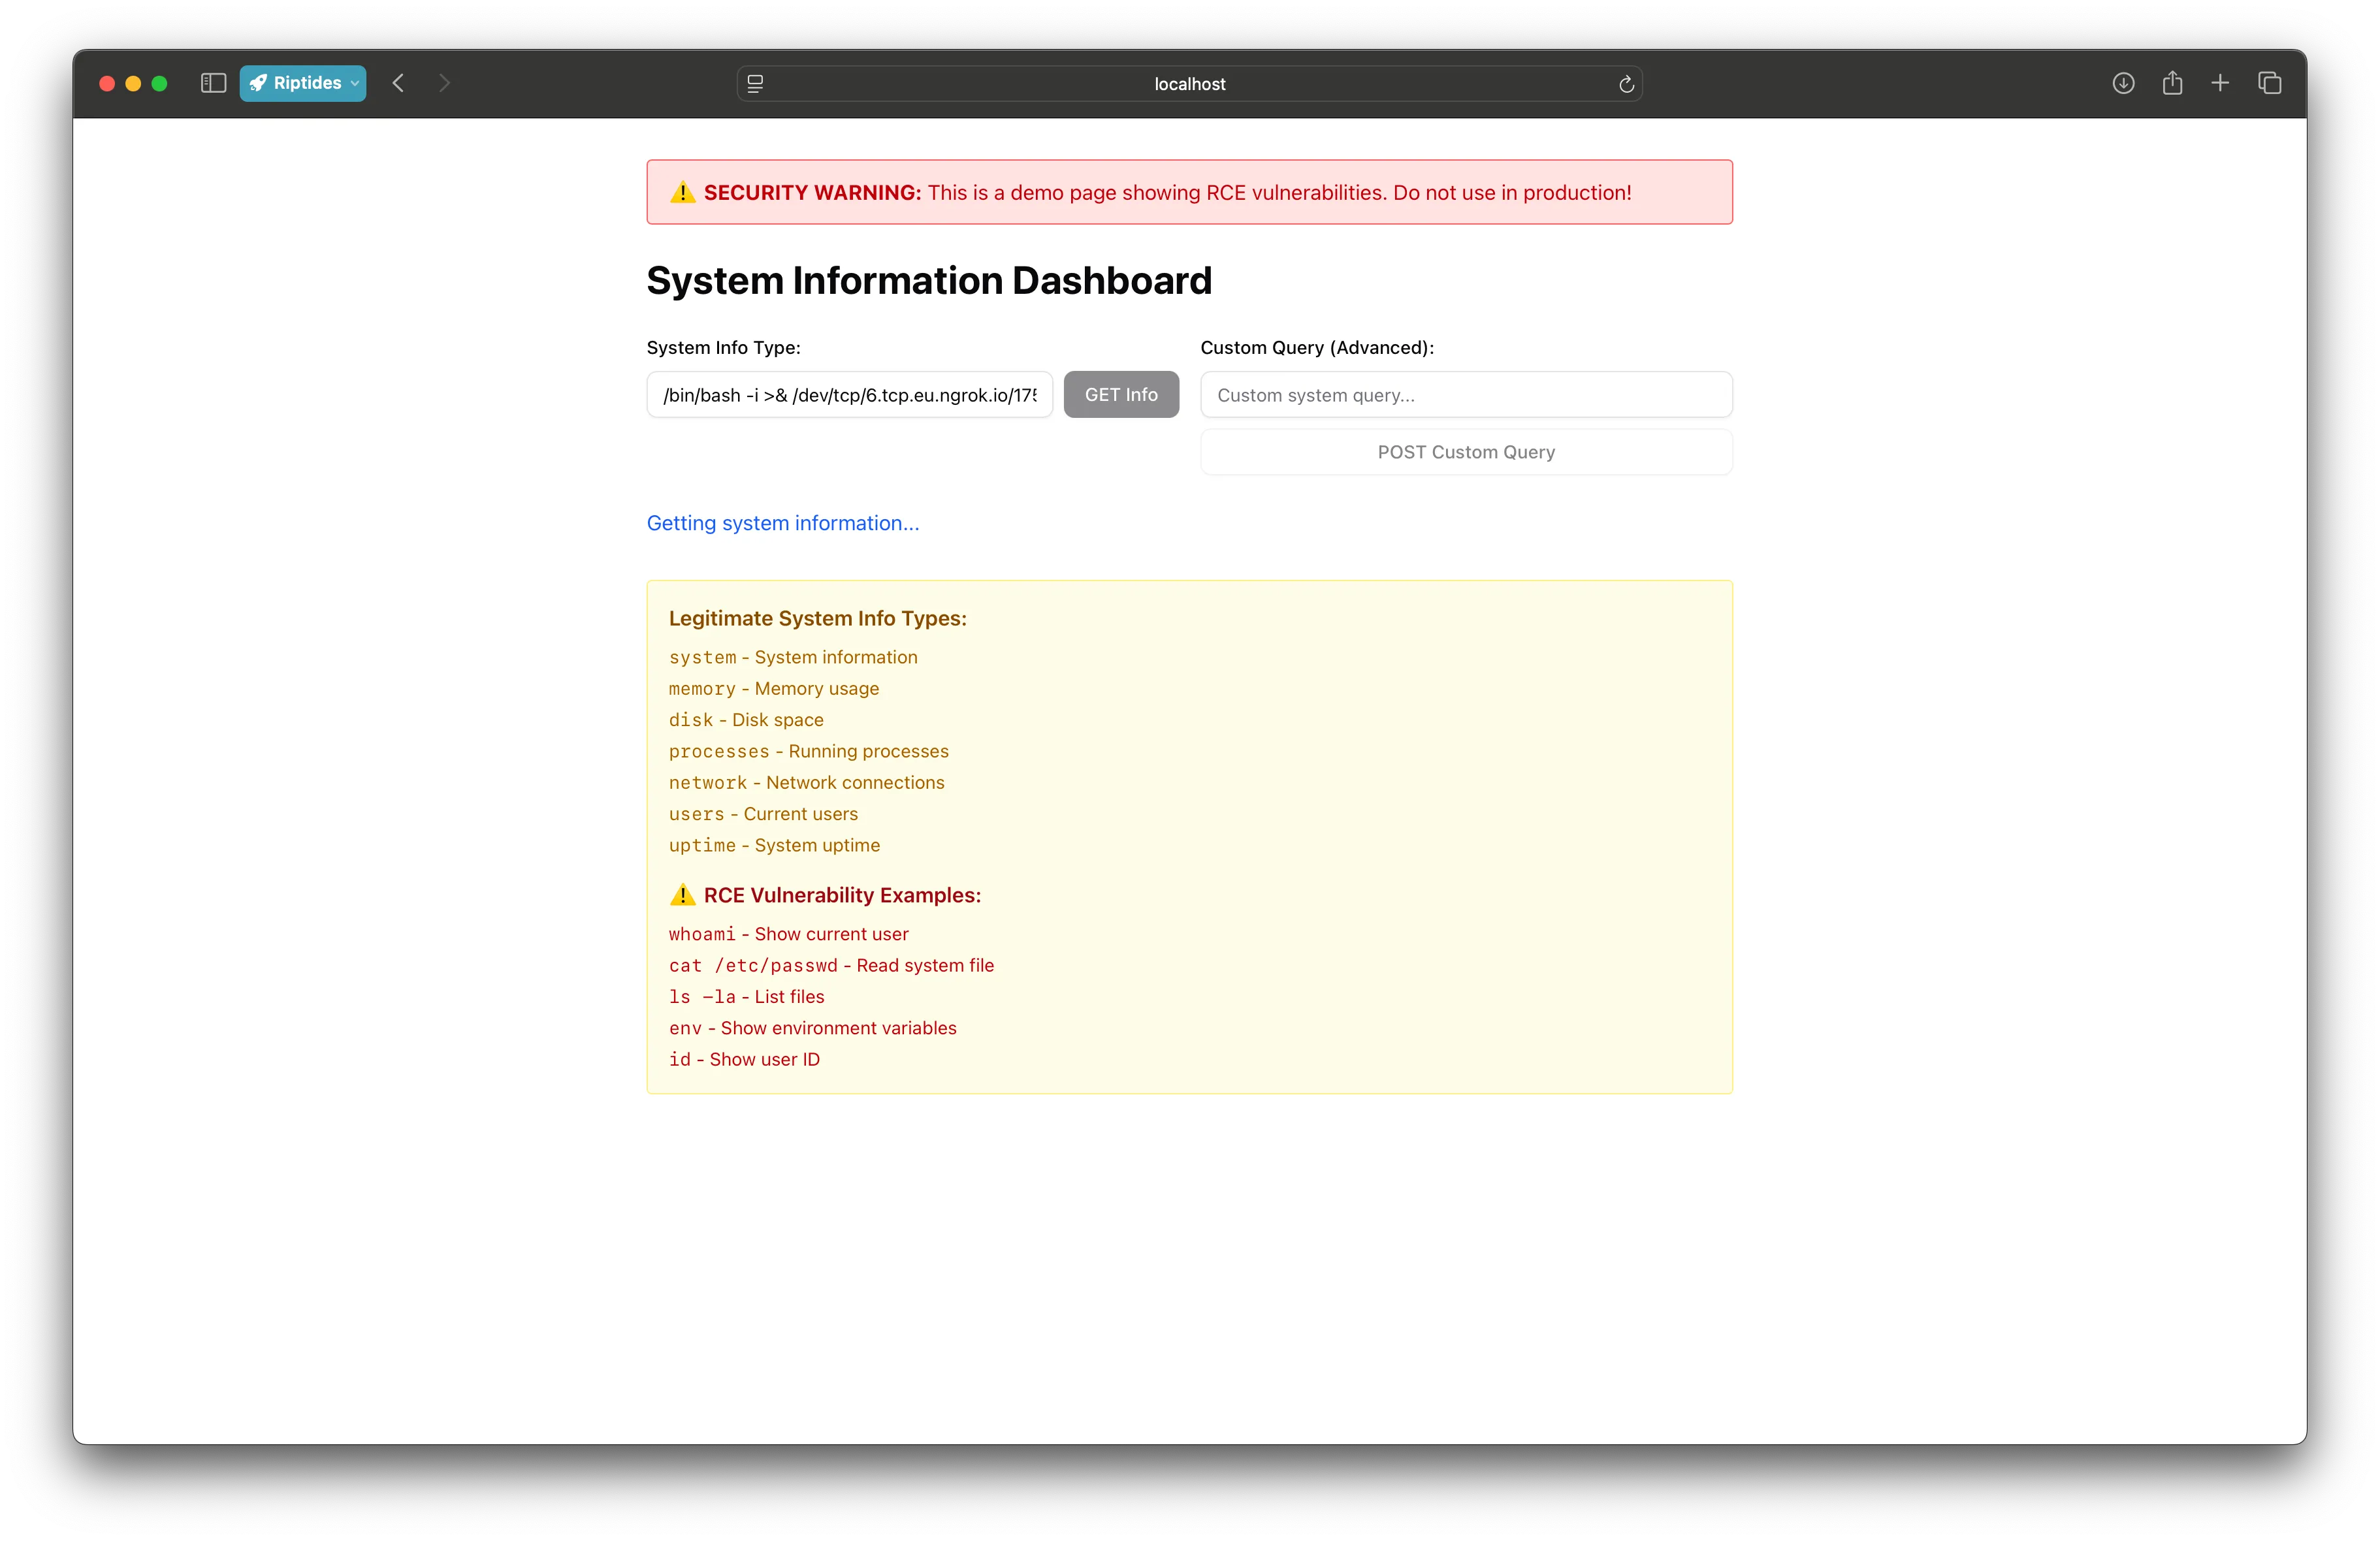Show the tab overview
This screenshot has height=1541, width=2380.
2269,83
